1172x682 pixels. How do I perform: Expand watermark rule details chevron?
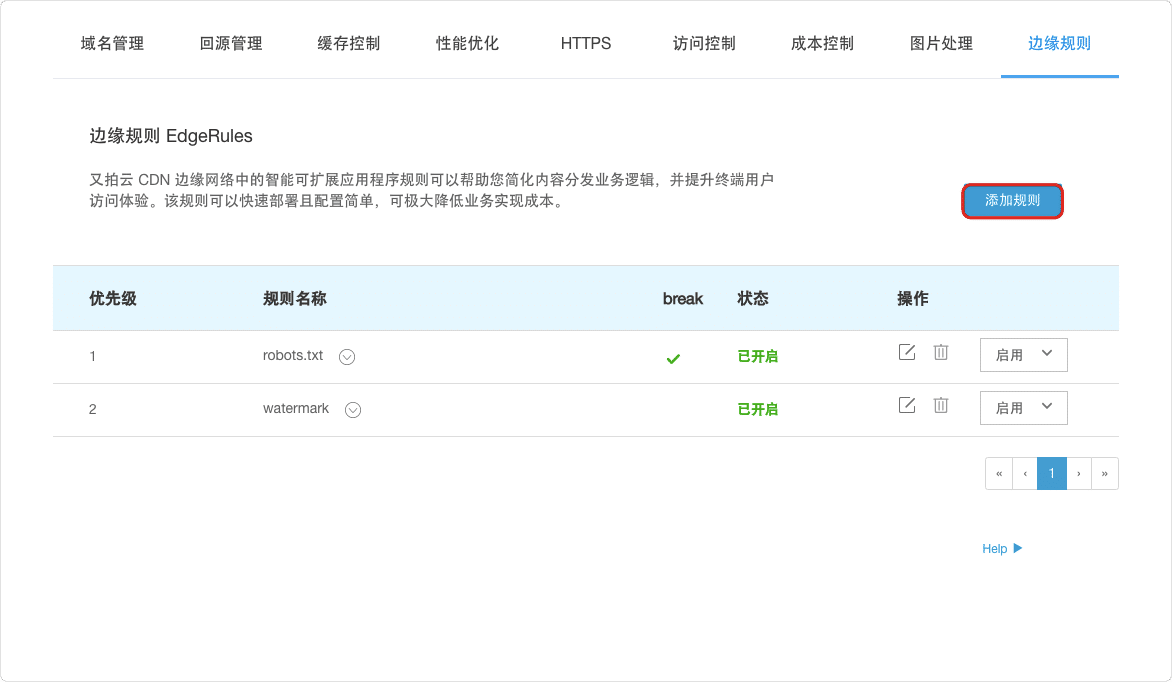353,410
